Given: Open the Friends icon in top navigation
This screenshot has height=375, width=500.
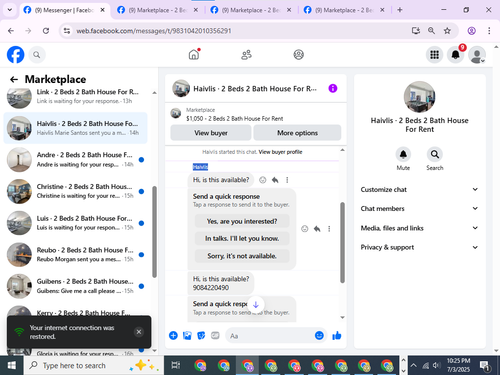Looking at the screenshot, I should pyautogui.click(x=246, y=54).
